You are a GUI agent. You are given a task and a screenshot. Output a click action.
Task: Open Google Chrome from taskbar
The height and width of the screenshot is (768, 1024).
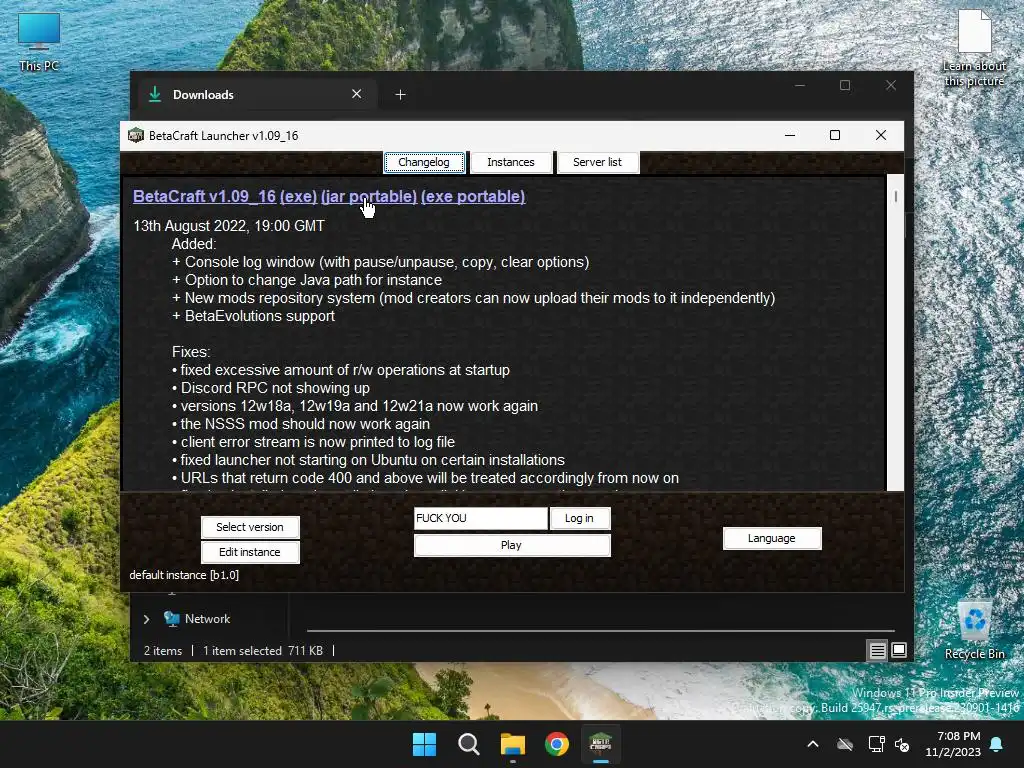556,744
